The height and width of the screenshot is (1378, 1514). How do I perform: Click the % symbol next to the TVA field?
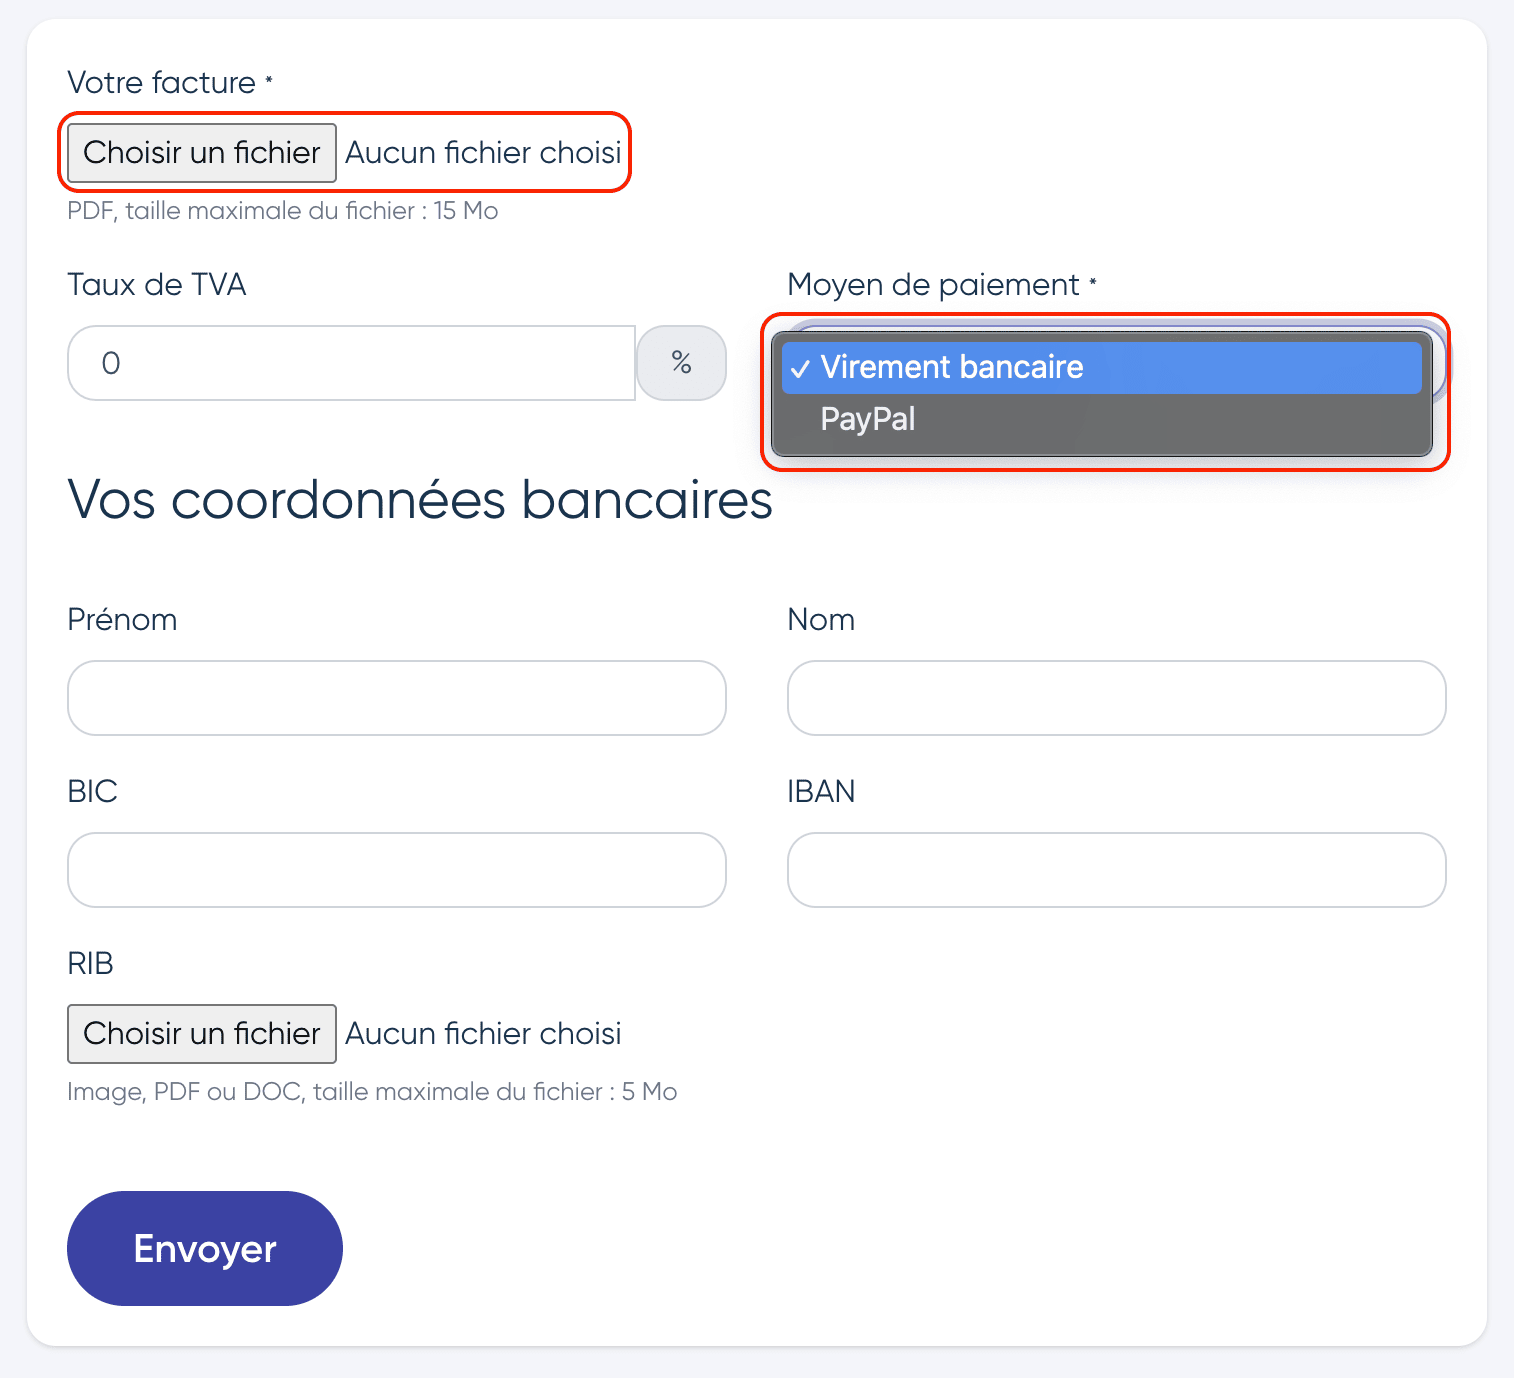click(x=682, y=363)
